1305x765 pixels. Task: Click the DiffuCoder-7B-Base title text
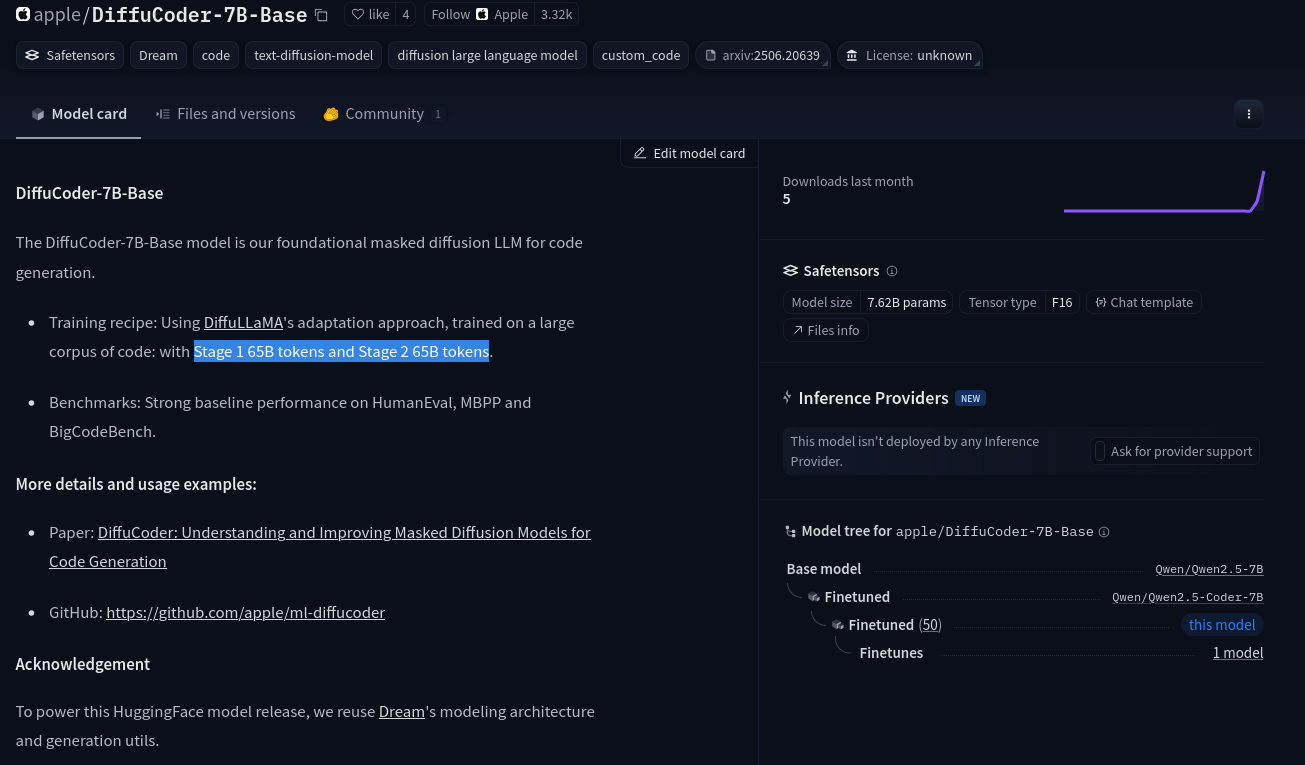(x=200, y=15)
